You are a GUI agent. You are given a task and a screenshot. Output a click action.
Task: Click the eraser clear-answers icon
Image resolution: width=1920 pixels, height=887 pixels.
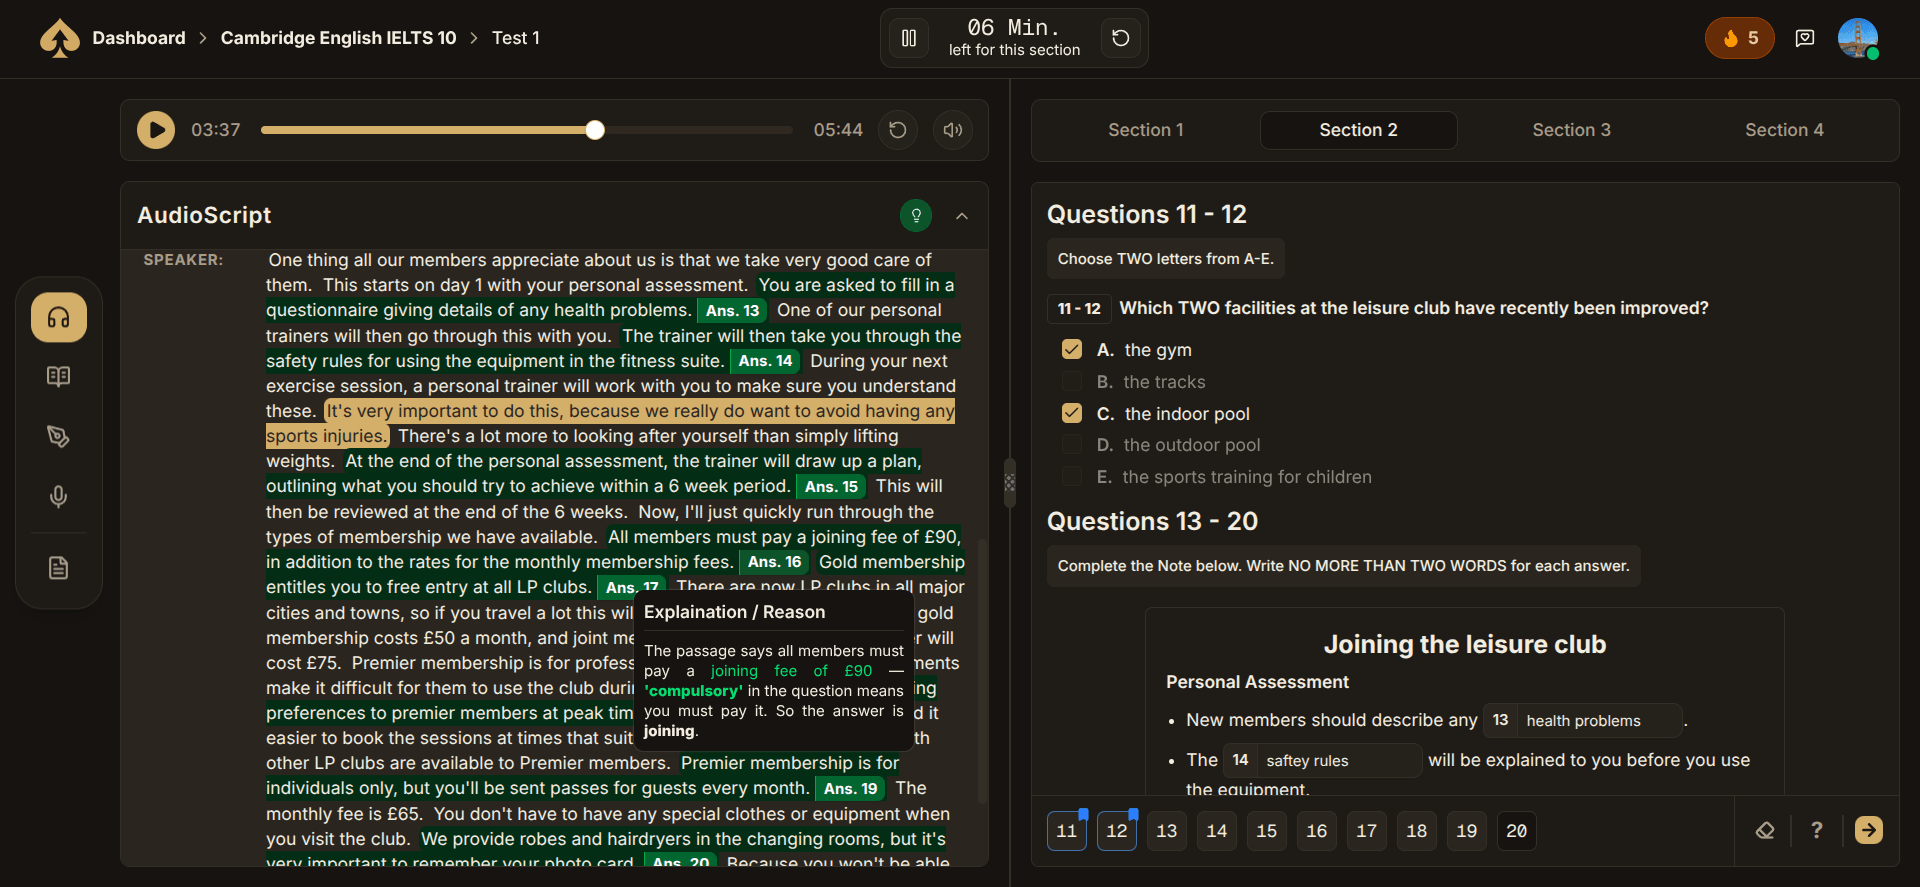pos(1765,830)
